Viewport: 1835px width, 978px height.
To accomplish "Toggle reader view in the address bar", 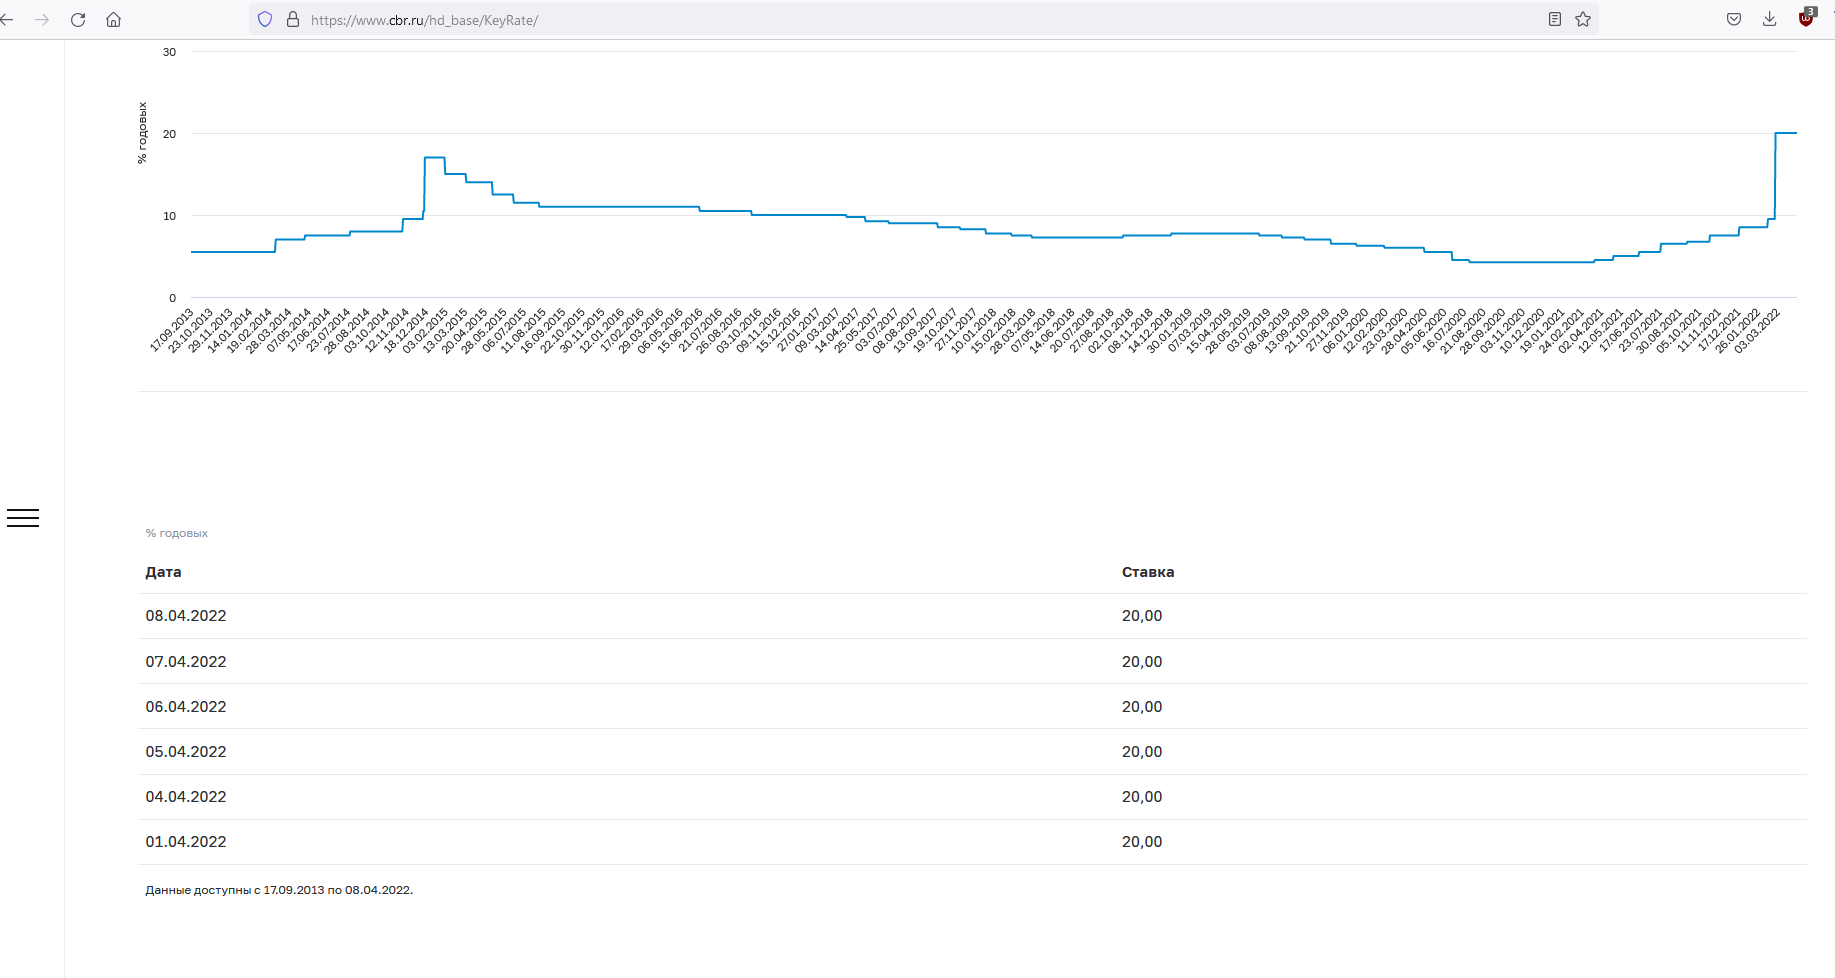I will pos(1555,19).
